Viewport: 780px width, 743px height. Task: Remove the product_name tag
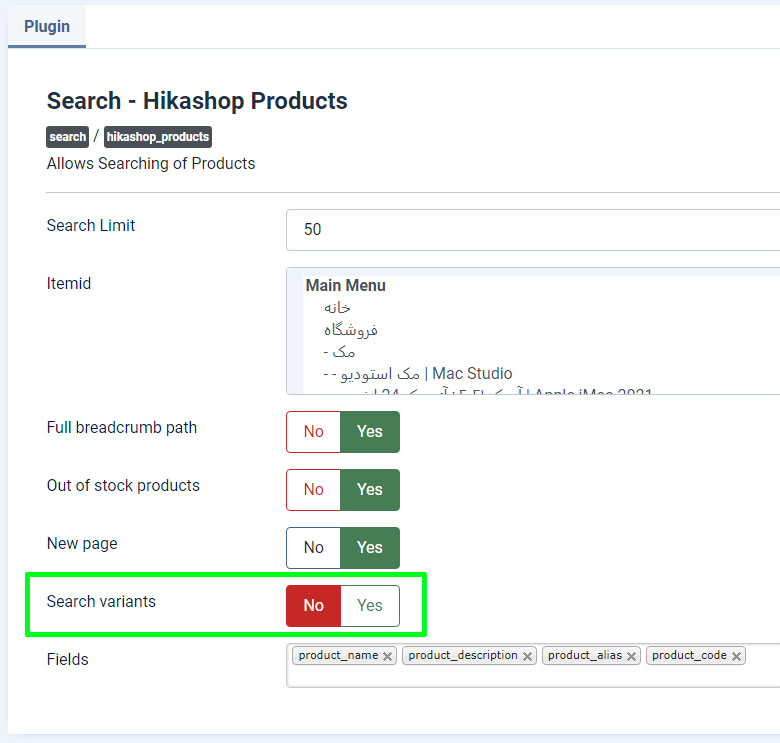388,657
